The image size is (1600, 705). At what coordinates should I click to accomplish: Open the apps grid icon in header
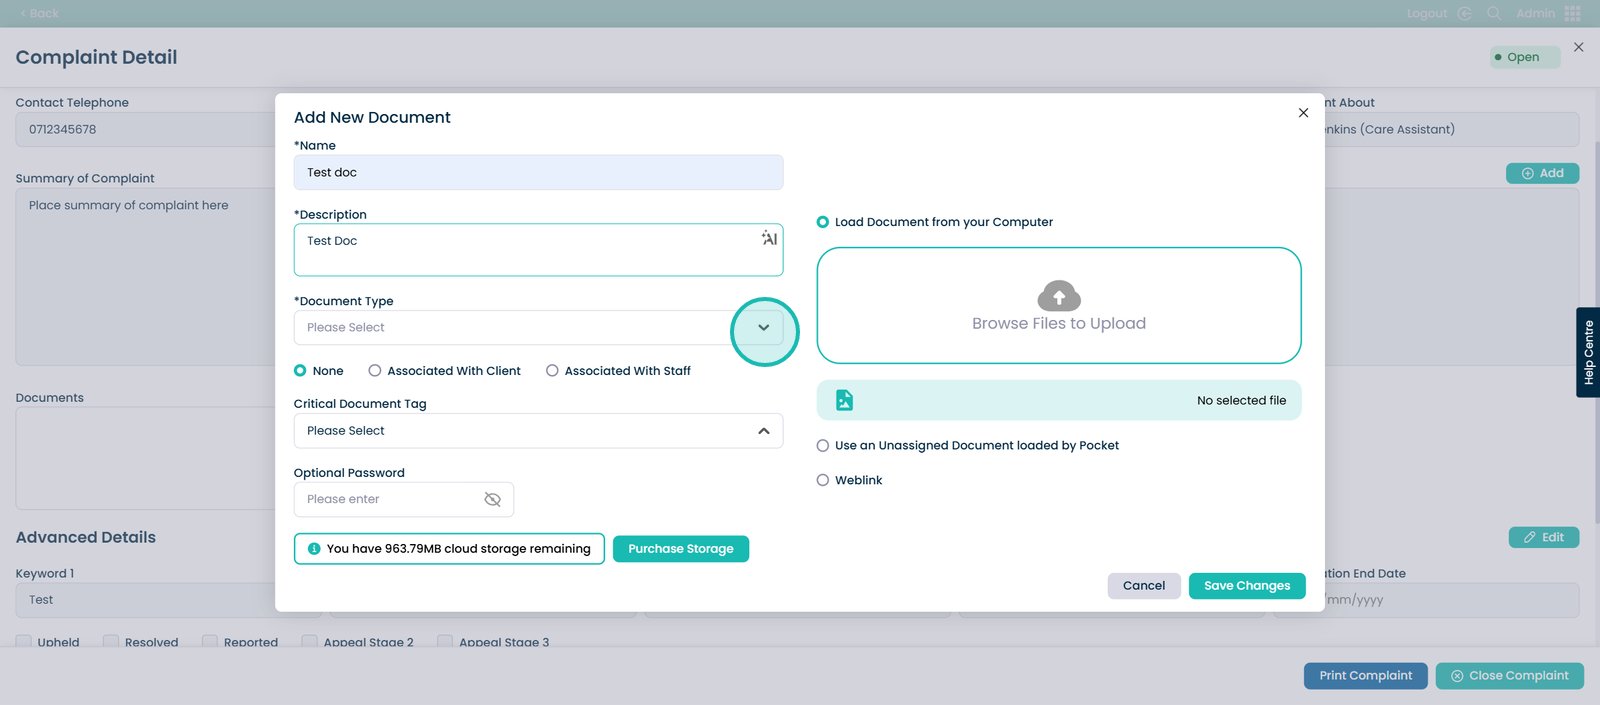click(1573, 13)
